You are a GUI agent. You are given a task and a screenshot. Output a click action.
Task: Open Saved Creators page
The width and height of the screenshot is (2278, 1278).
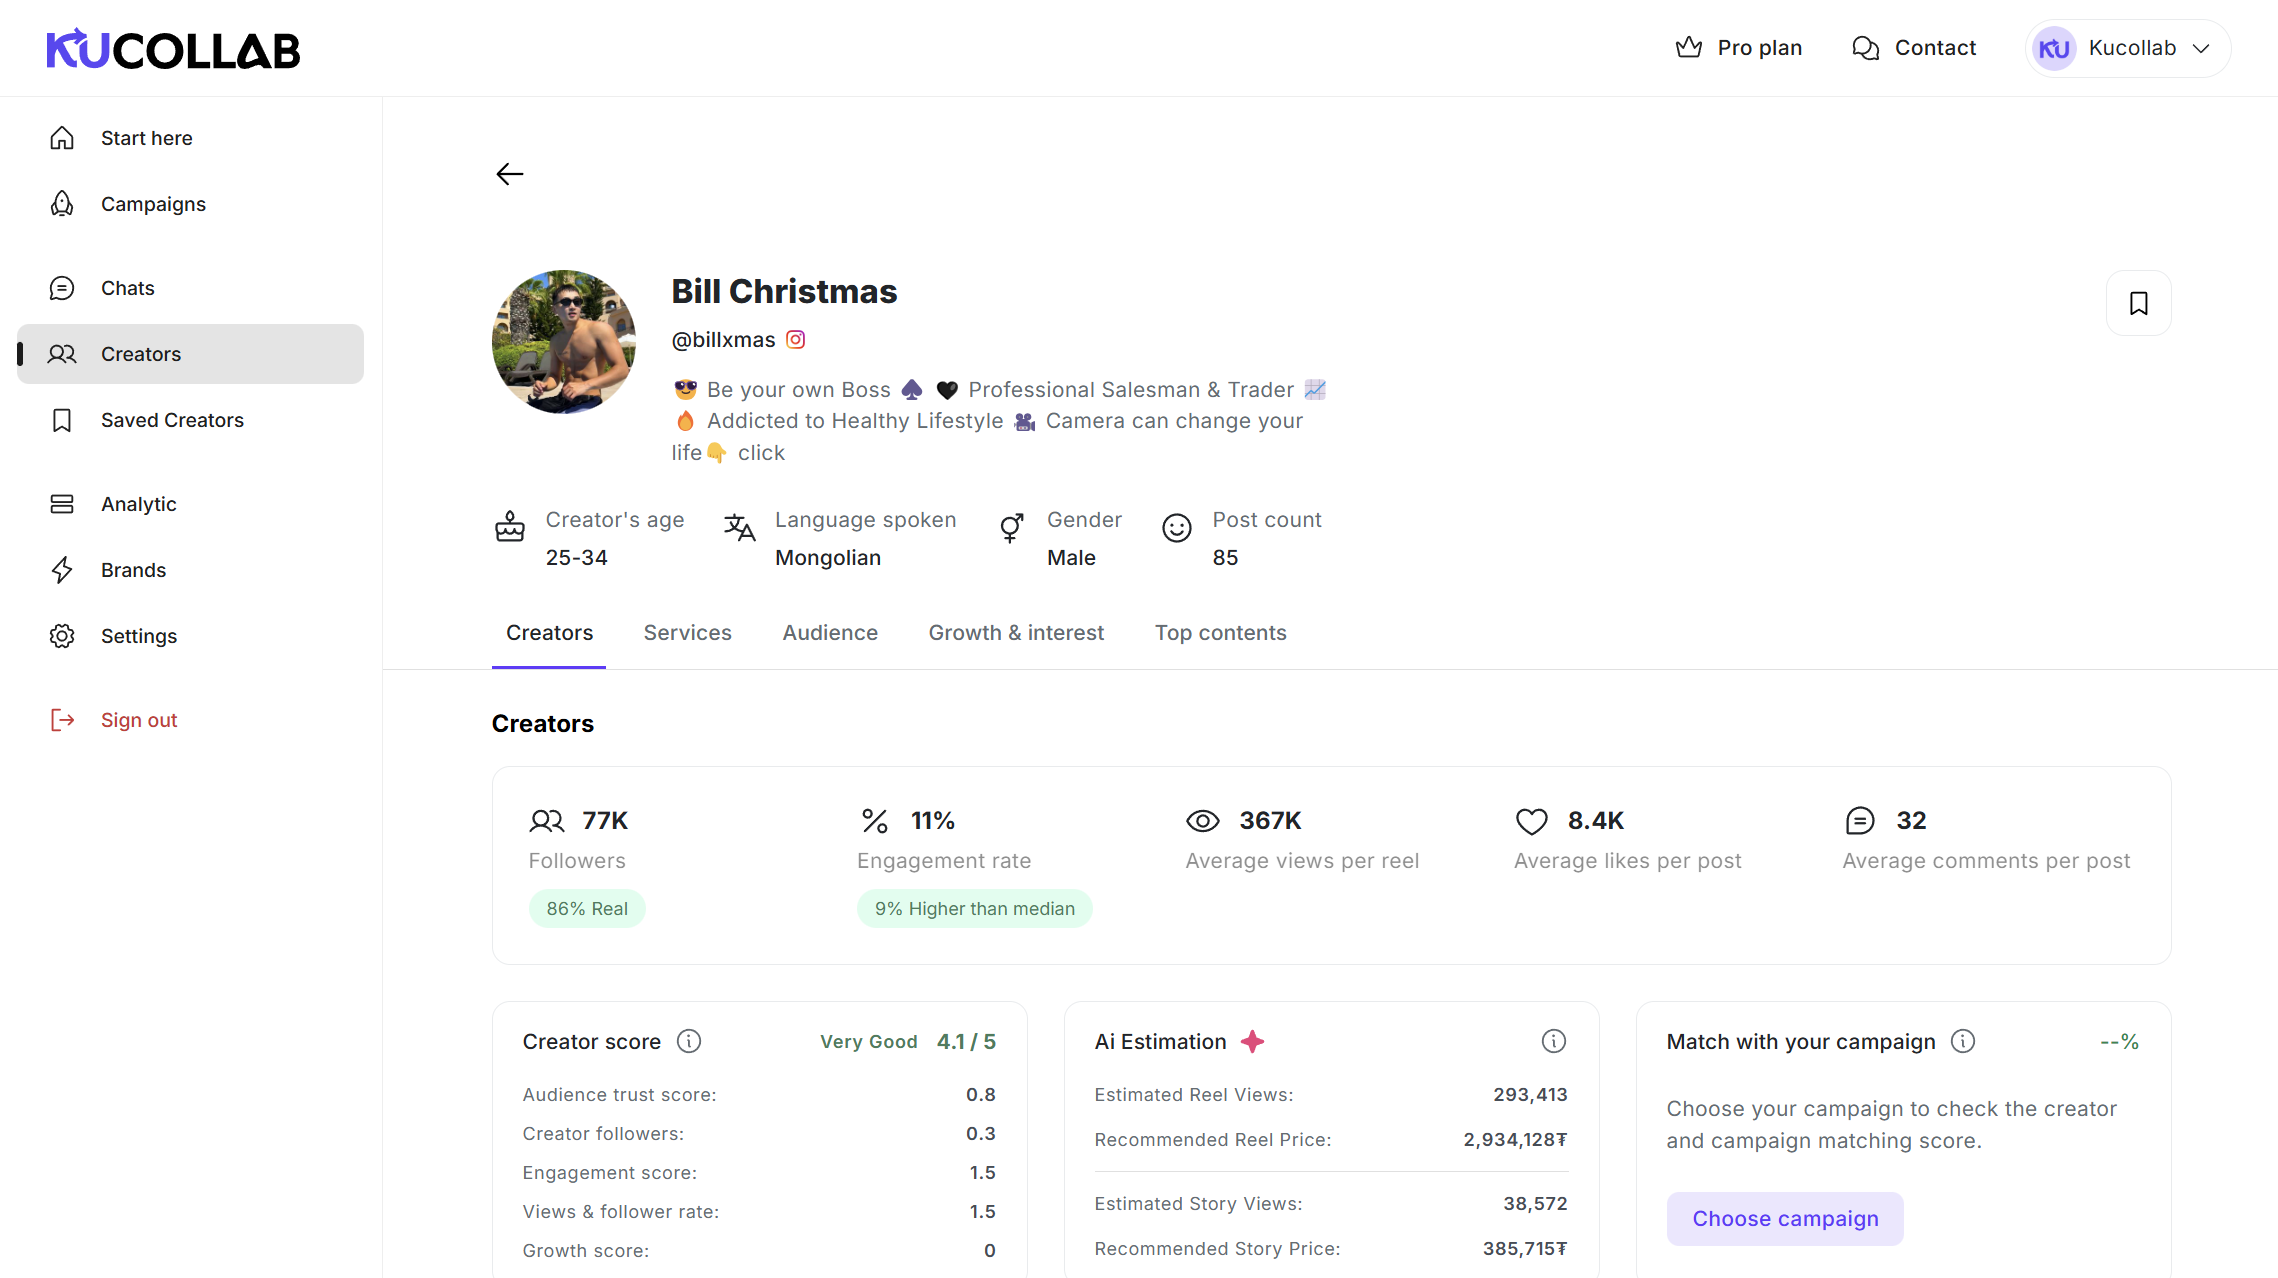pyautogui.click(x=172, y=420)
